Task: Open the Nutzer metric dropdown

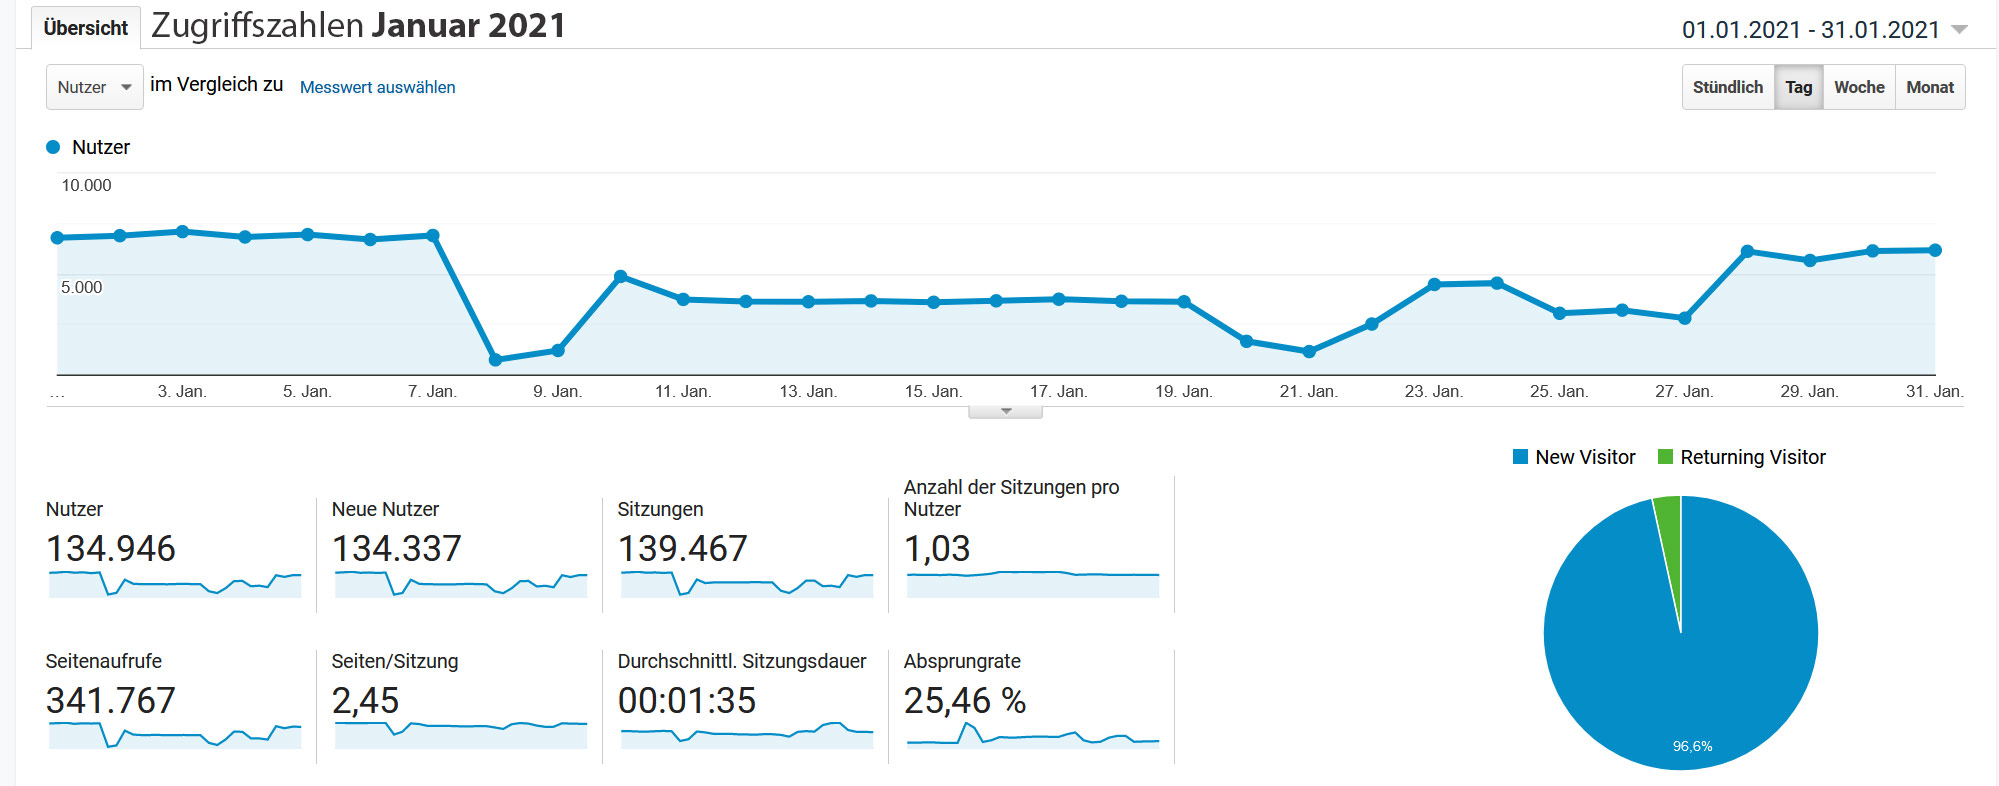Action: 94,87
